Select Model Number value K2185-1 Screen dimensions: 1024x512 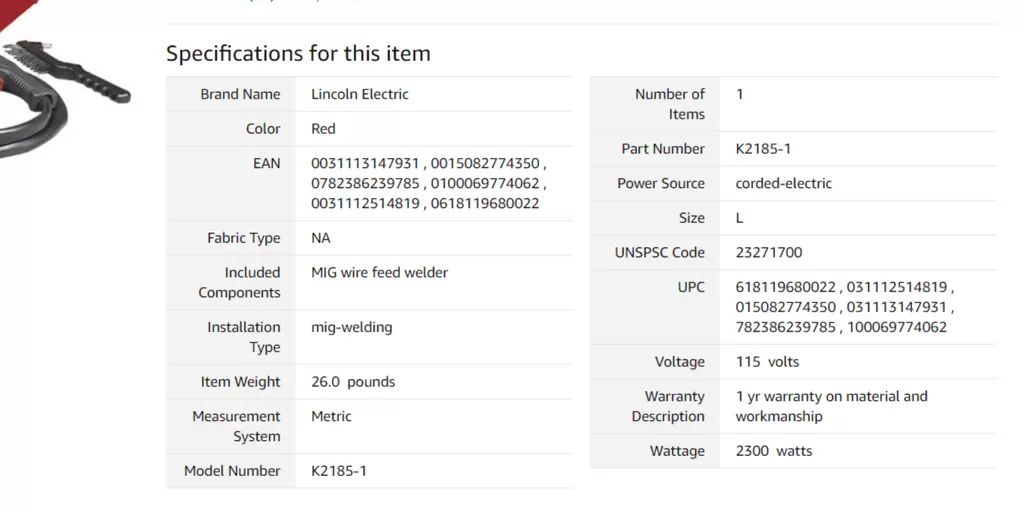[339, 472]
